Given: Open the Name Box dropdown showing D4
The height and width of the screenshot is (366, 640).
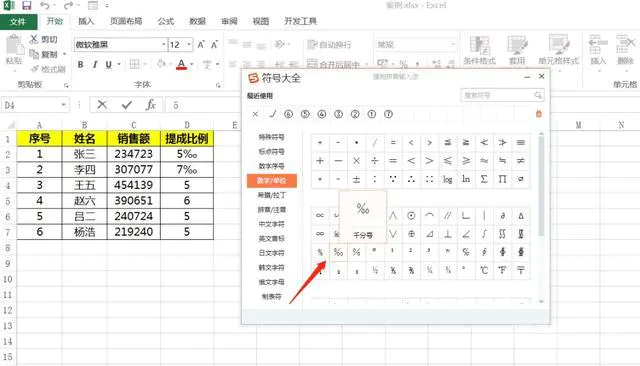Looking at the screenshot, I should [x=64, y=105].
